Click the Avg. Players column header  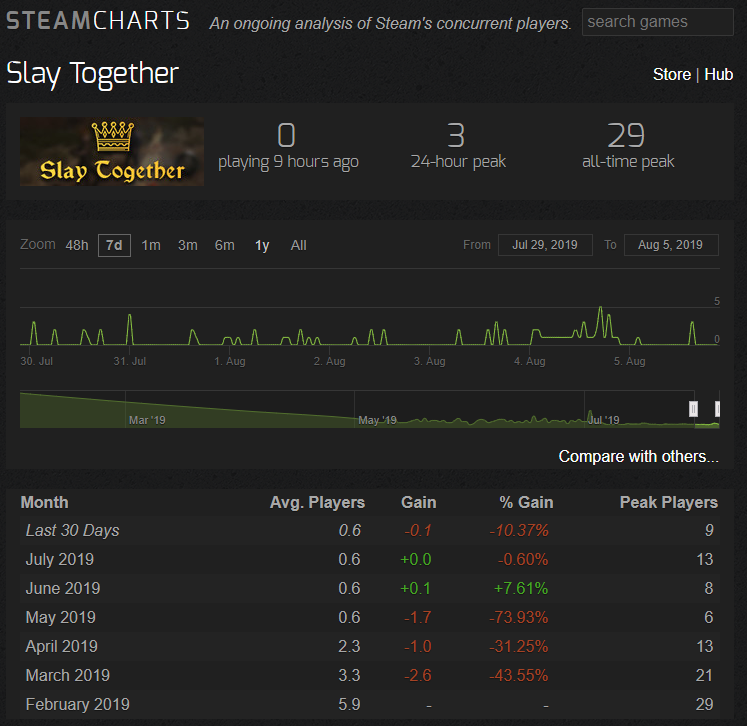pos(317,503)
